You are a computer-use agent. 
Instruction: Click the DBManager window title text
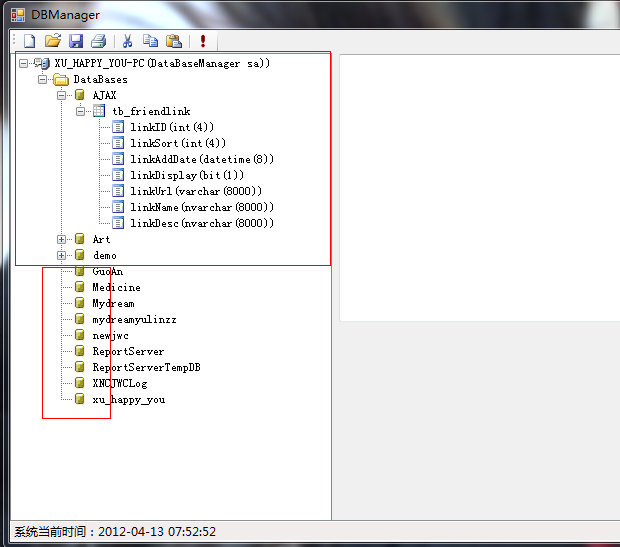click(x=66, y=15)
